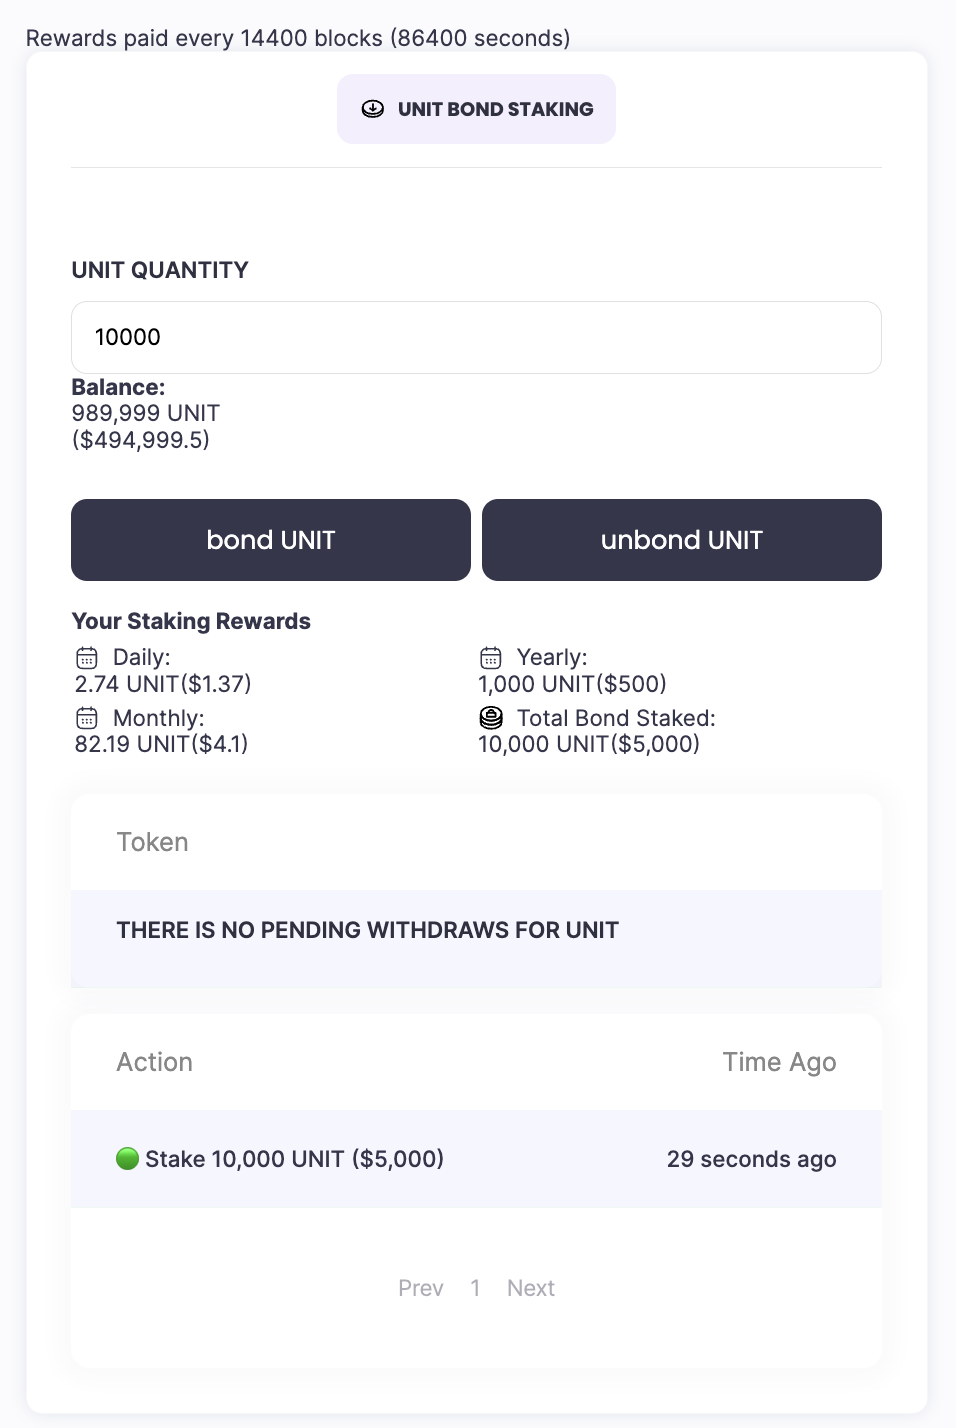Click the Token column header
956x1428 pixels.
pyautogui.click(x=152, y=842)
